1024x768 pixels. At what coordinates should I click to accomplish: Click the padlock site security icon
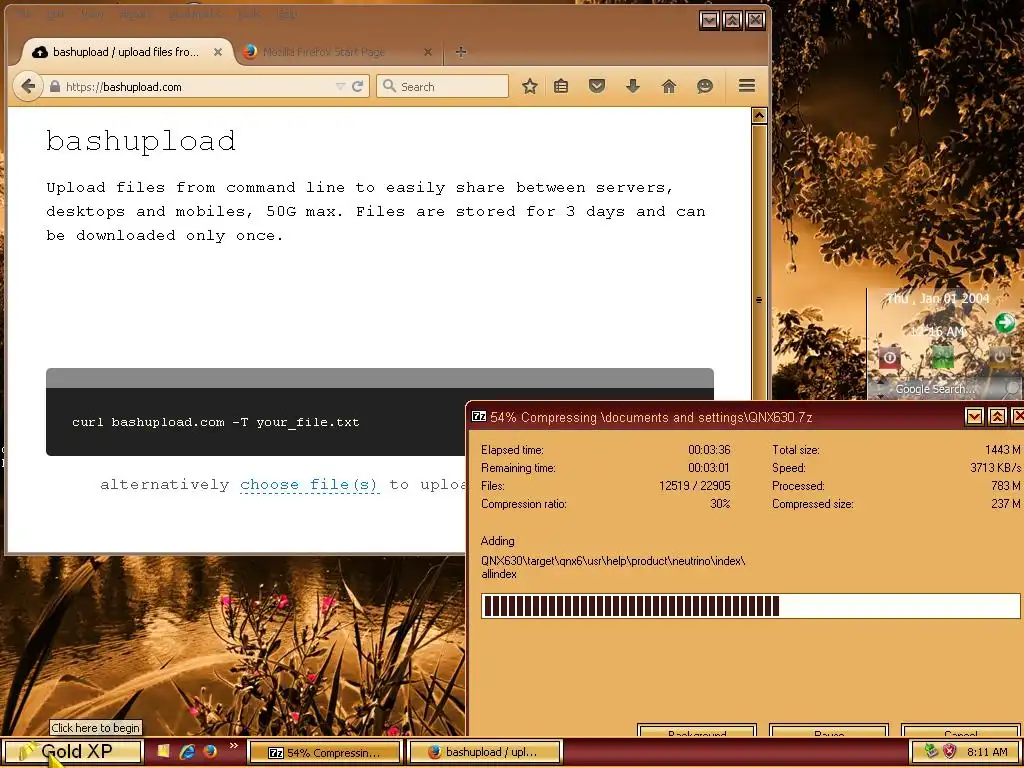pos(55,86)
